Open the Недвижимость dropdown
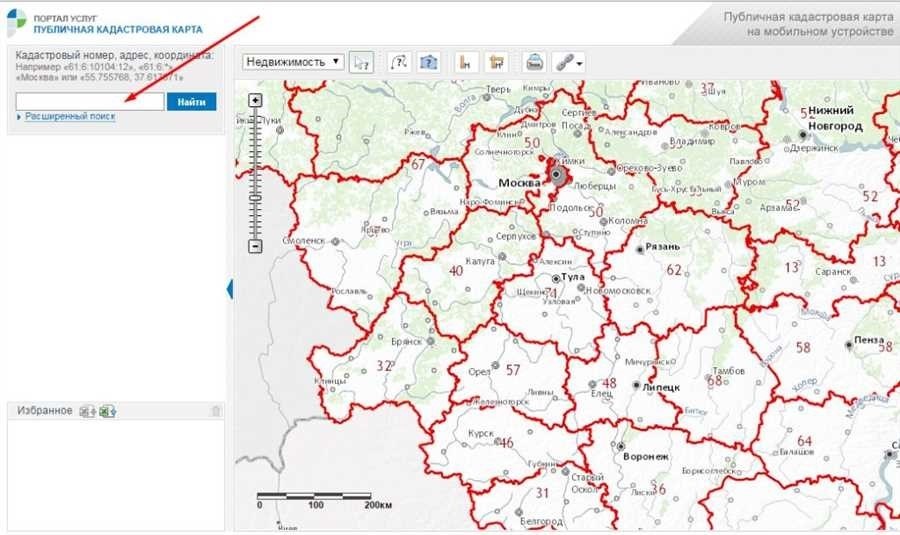The height and width of the screenshot is (535, 900). pyautogui.click(x=293, y=62)
